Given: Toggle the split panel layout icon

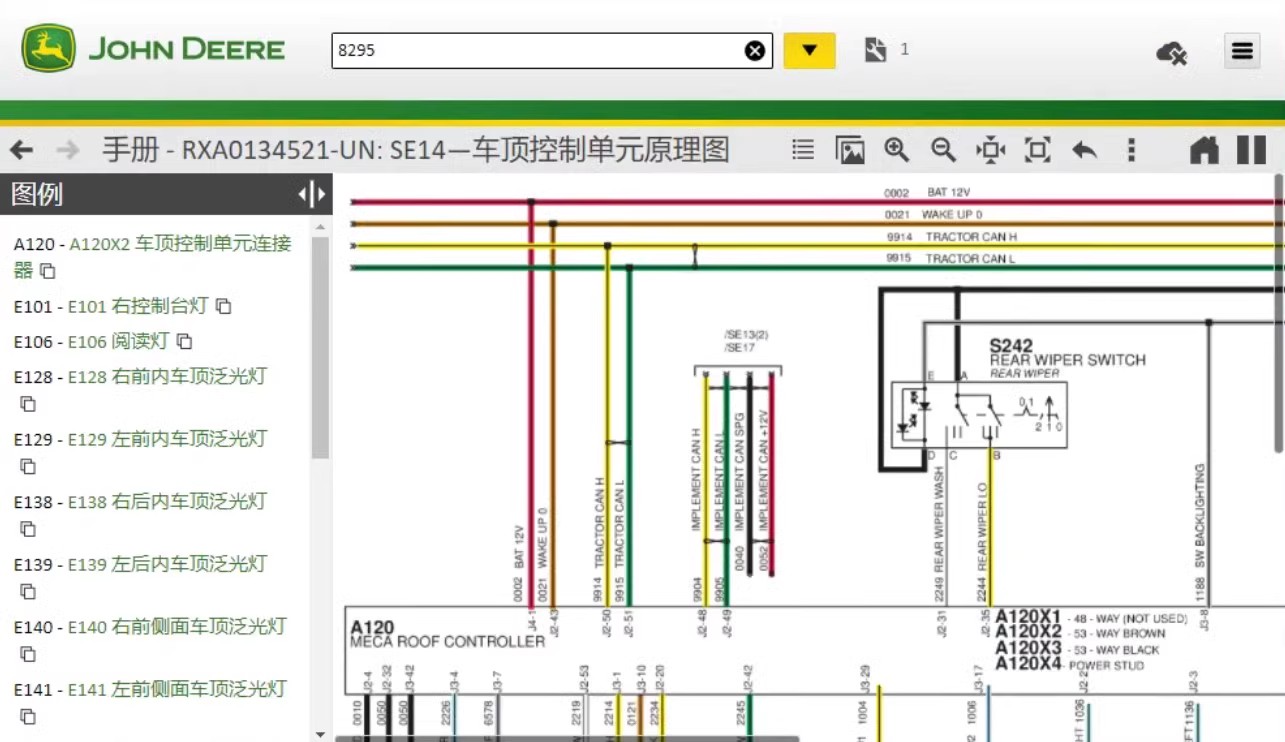Looking at the screenshot, I should tap(1251, 150).
